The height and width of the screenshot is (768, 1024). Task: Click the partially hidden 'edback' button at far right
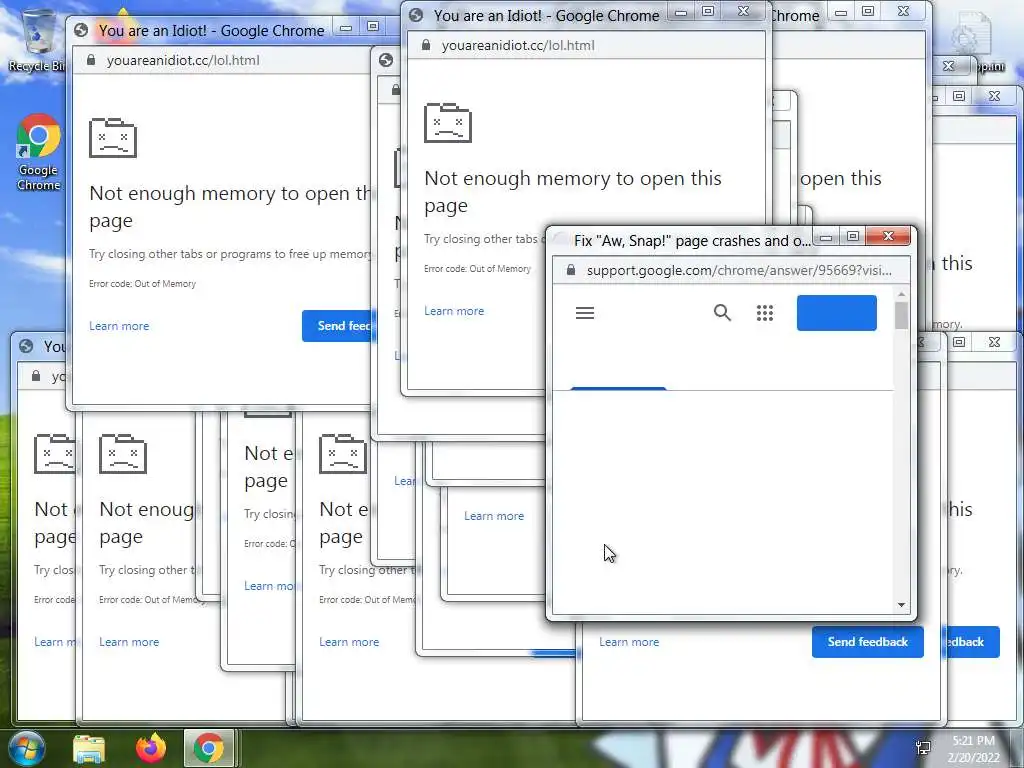click(970, 642)
